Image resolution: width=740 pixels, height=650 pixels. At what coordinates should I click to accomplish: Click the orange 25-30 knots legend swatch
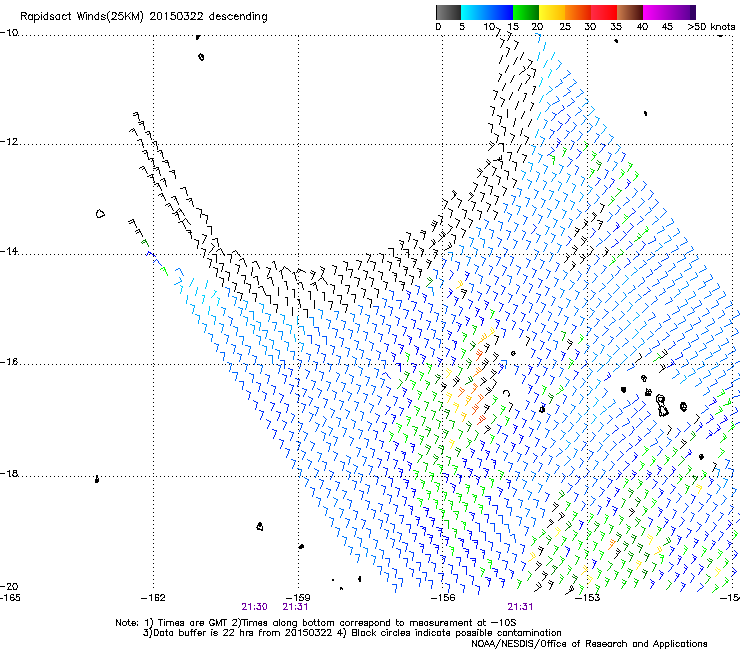point(578,12)
